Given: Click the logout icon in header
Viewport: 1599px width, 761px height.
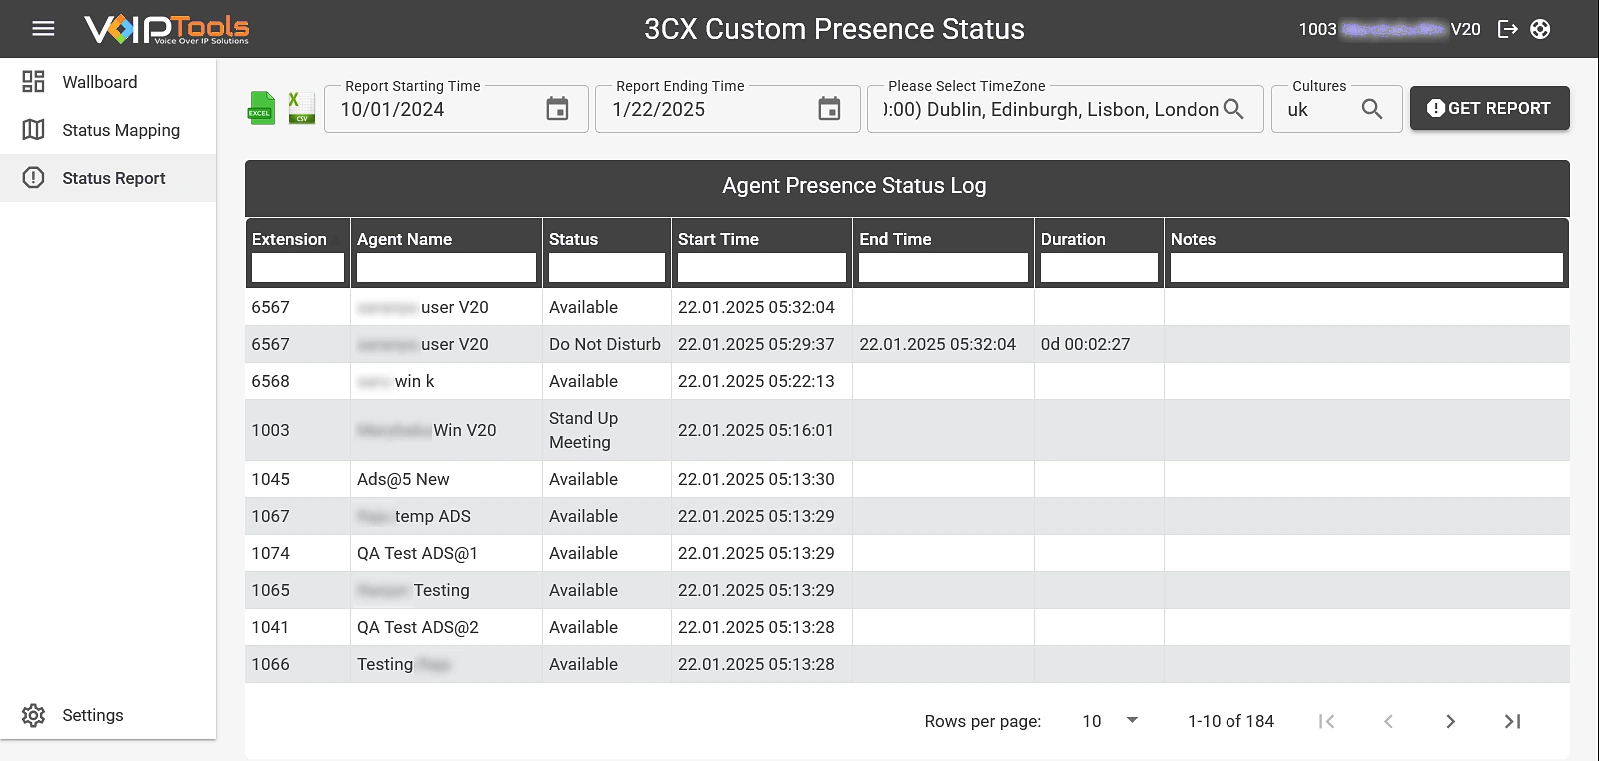Looking at the screenshot, I should (x=1508, y=29).
